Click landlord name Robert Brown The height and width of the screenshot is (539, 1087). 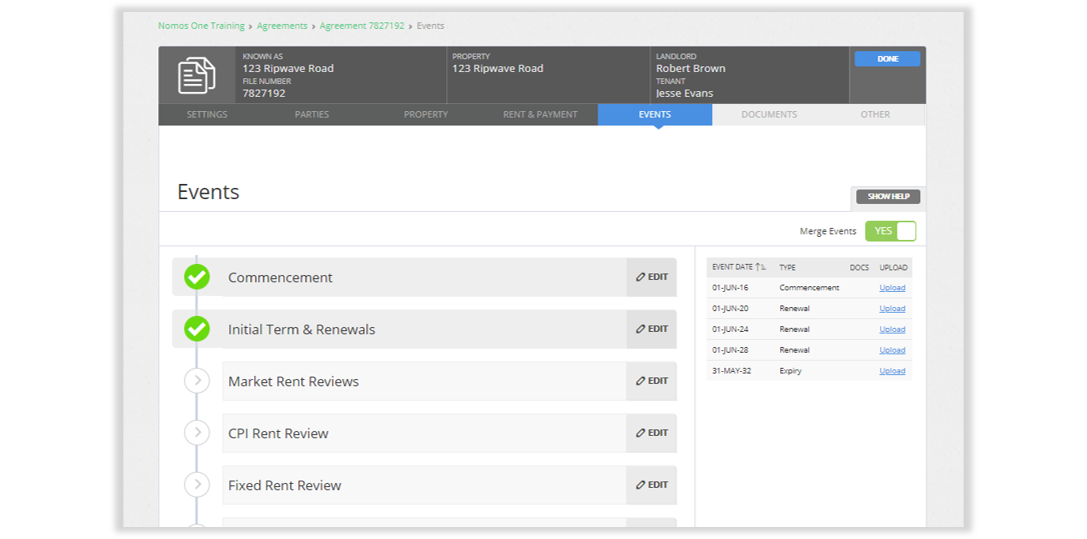(x=690, y=69)
